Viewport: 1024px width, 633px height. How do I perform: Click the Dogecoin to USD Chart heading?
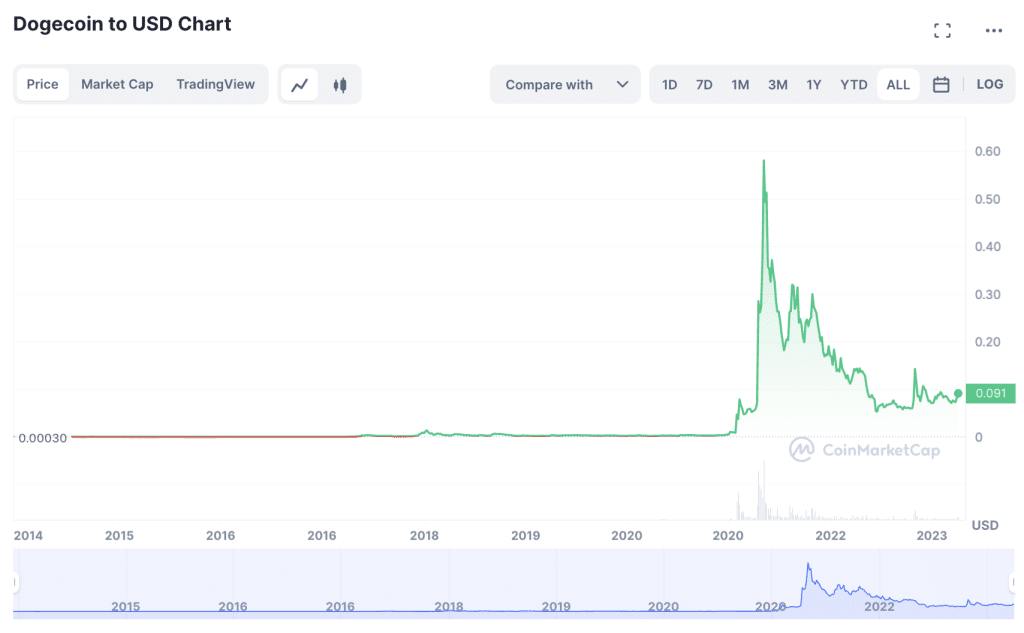[122, 24]
